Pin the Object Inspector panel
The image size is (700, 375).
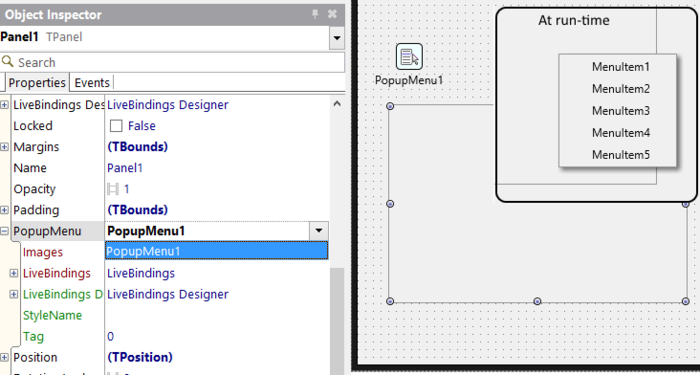315,14
